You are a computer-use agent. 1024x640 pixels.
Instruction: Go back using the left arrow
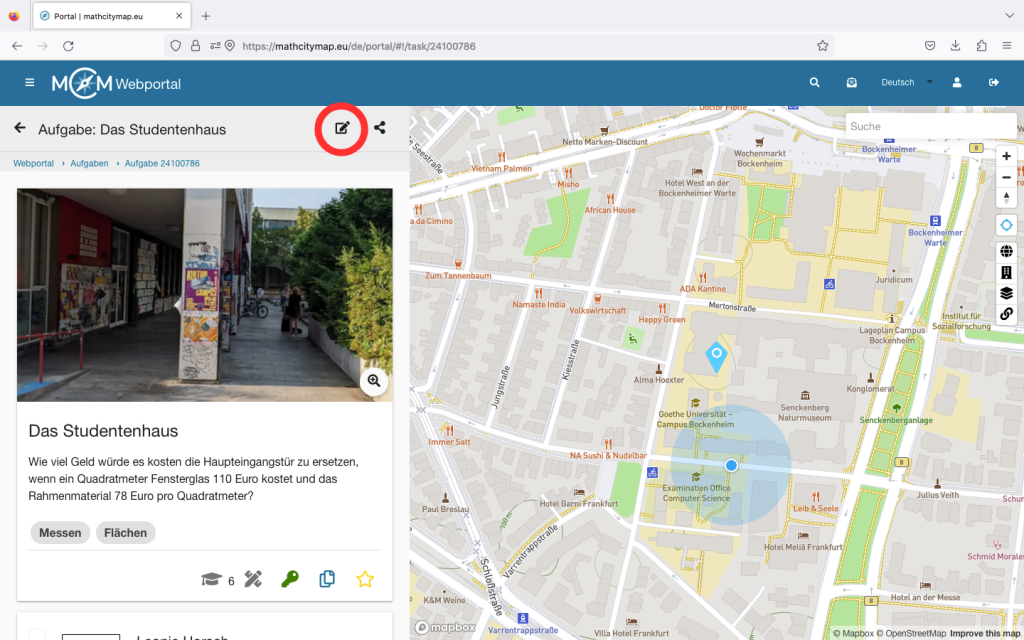[x=19, y=128]
